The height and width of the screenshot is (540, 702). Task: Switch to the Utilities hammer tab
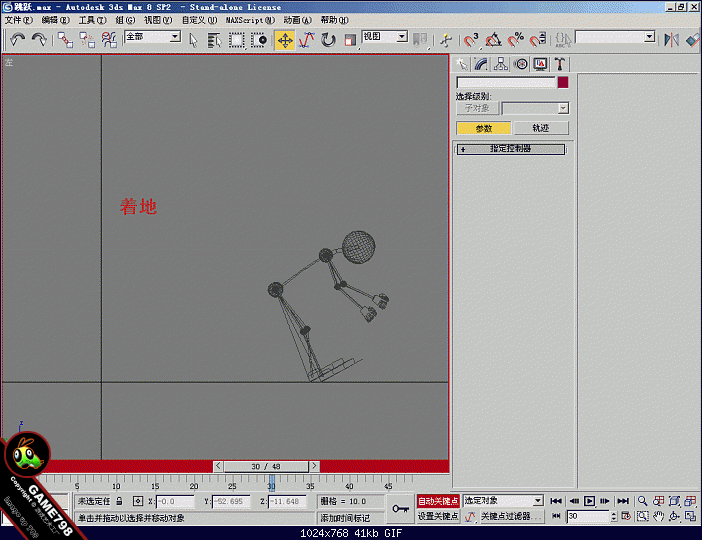tap(560, 64)
